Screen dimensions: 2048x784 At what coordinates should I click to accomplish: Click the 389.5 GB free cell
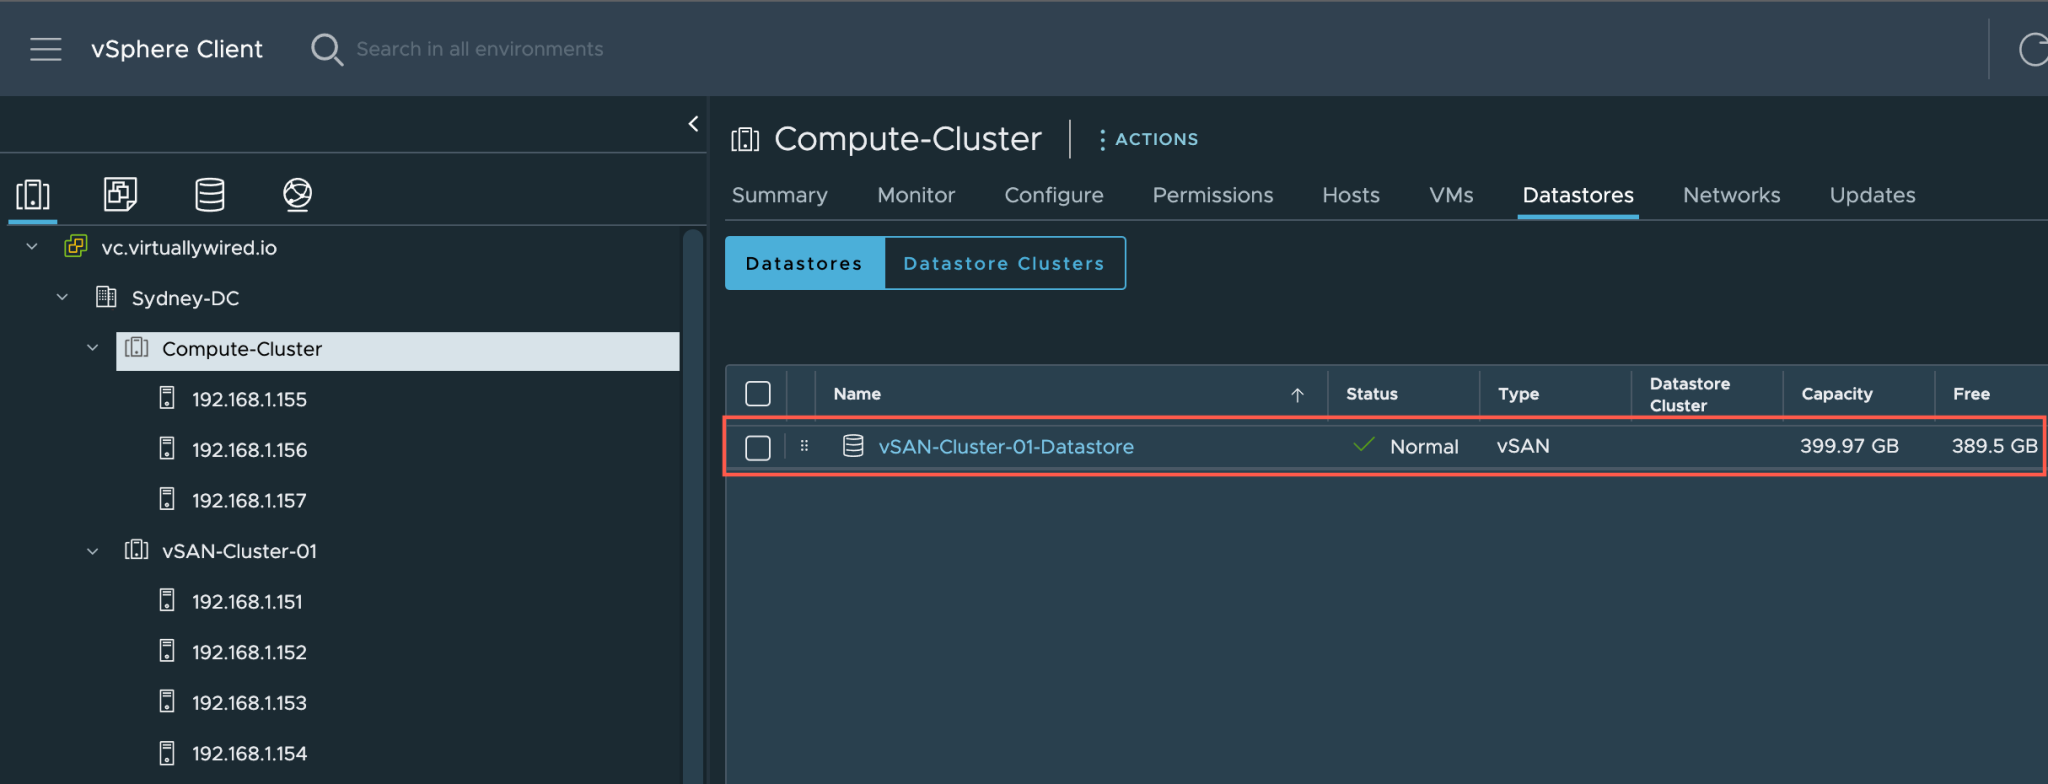(1994, 446)
